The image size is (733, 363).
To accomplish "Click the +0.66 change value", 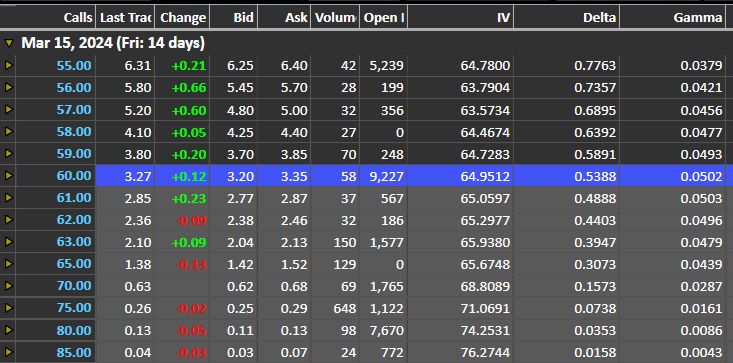I will (x=189, y=88).
